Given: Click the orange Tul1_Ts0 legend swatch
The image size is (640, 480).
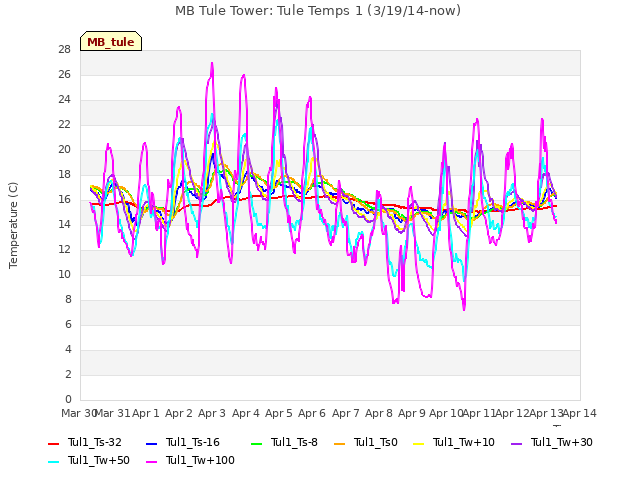Looking at the screenshot, I should 340,443.
